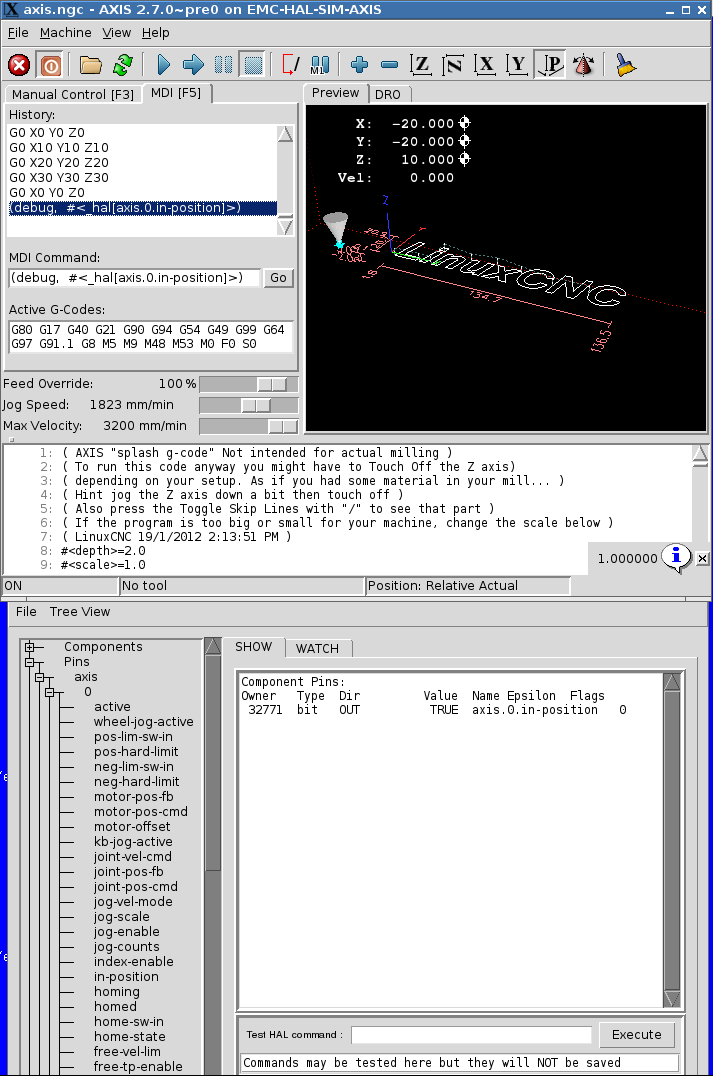
Task: Open Tree View menu in HAL window
Action: pos(80,611)
